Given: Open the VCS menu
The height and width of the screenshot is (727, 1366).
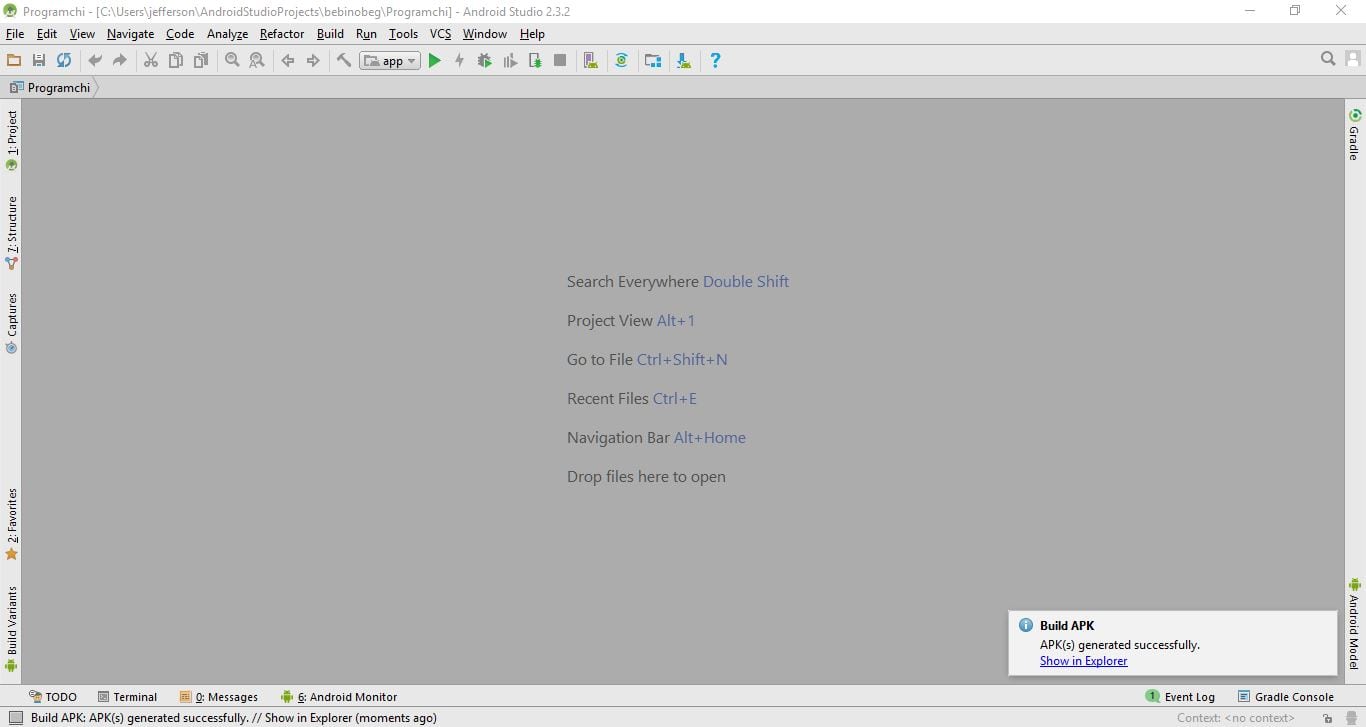Looking at the screenshot, I should [x=441, y=34].
